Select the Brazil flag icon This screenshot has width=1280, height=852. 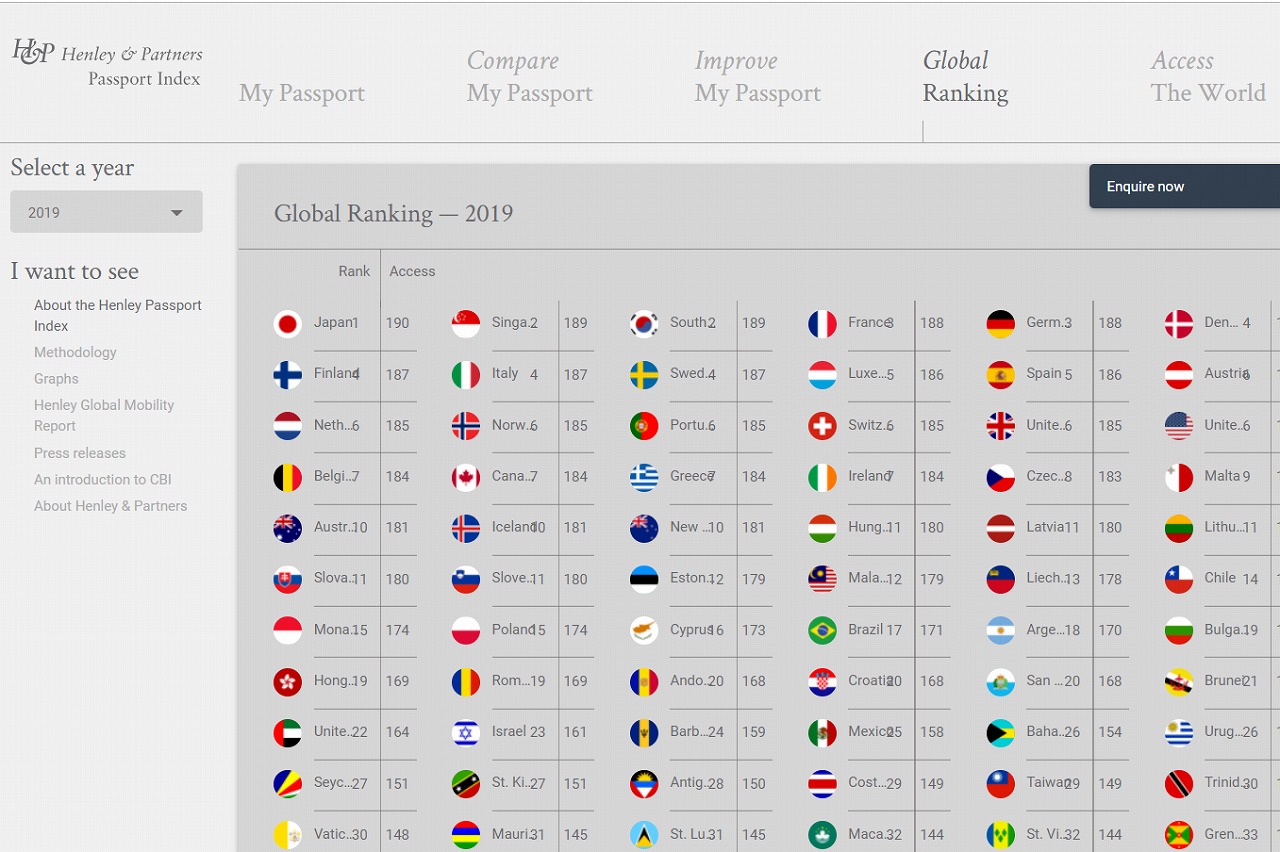click(x=822, y=631)
